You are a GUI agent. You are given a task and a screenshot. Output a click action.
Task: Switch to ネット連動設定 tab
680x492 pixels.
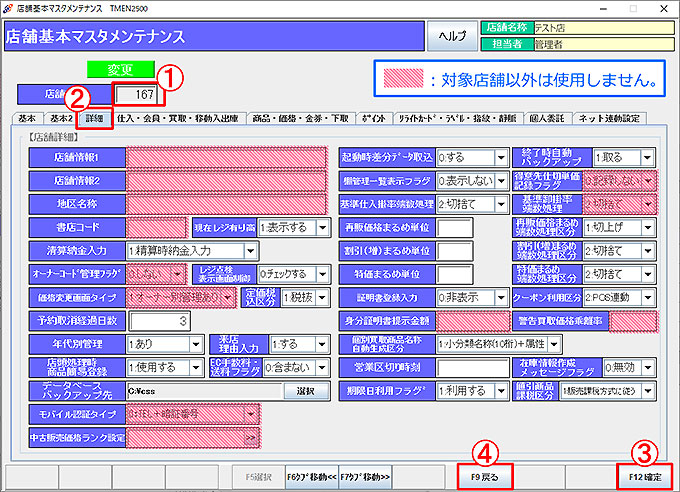[609, 118]
